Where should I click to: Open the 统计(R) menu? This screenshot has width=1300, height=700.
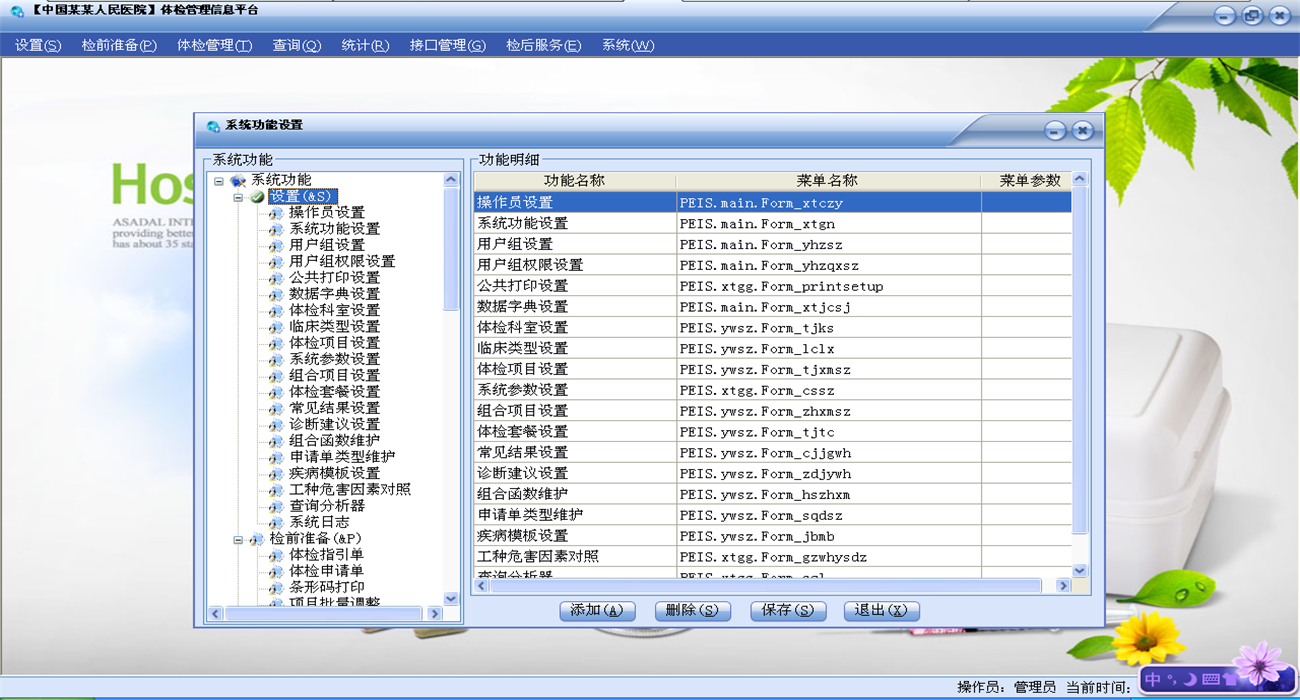coord(365,45)
